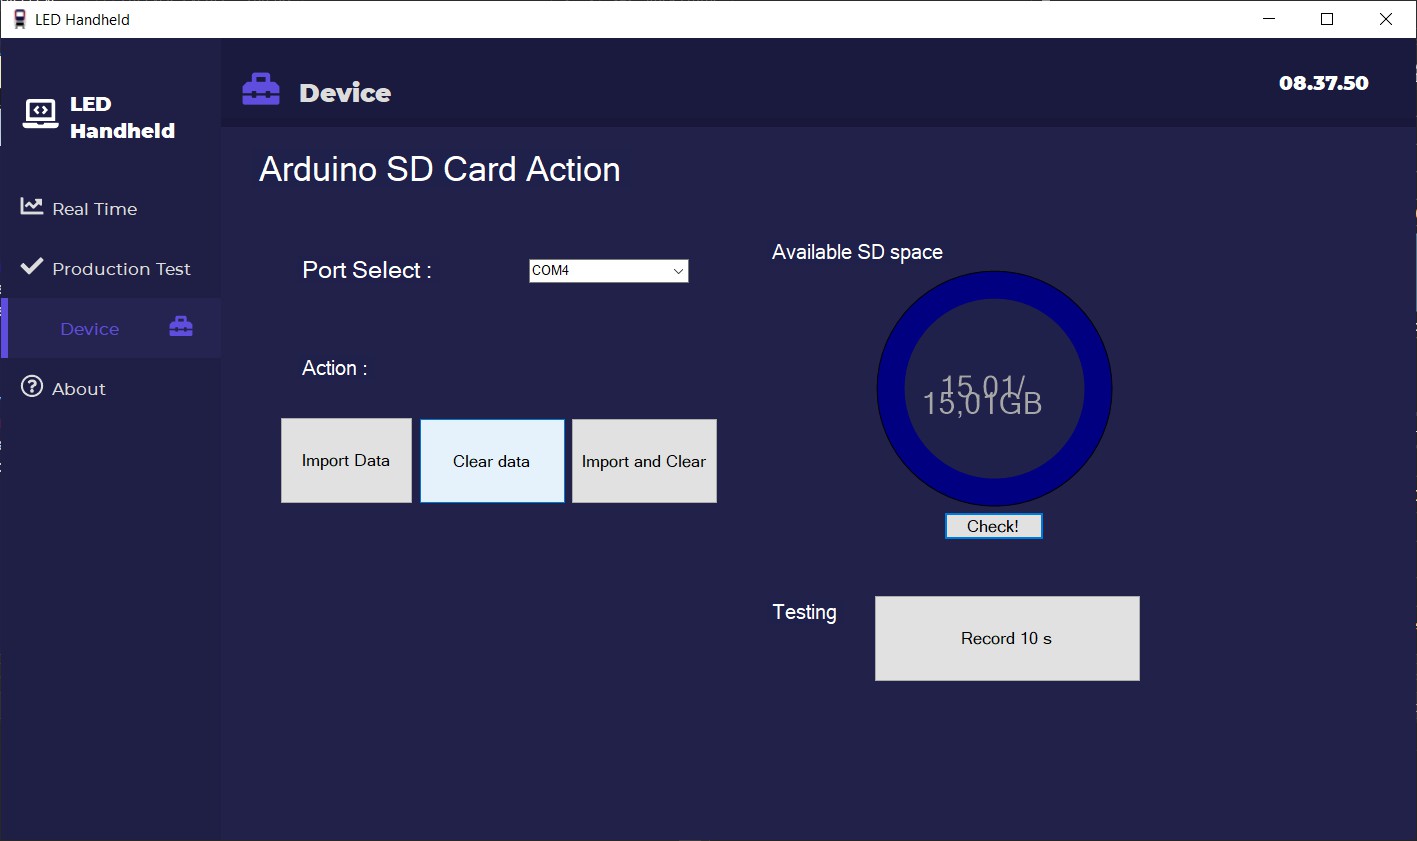1417x841 pixels.
Task: Click the Check! button under SD gauge
Action: [994, 526]
